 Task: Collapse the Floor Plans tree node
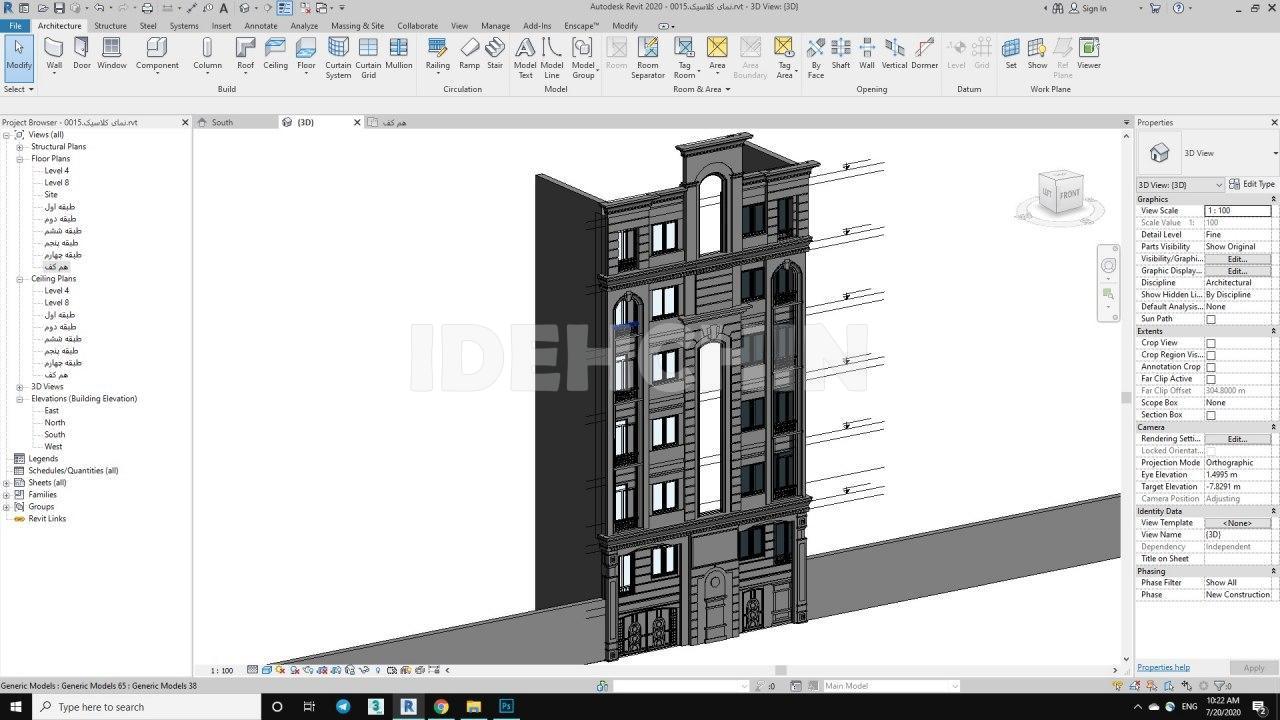(x=19, y=159)
